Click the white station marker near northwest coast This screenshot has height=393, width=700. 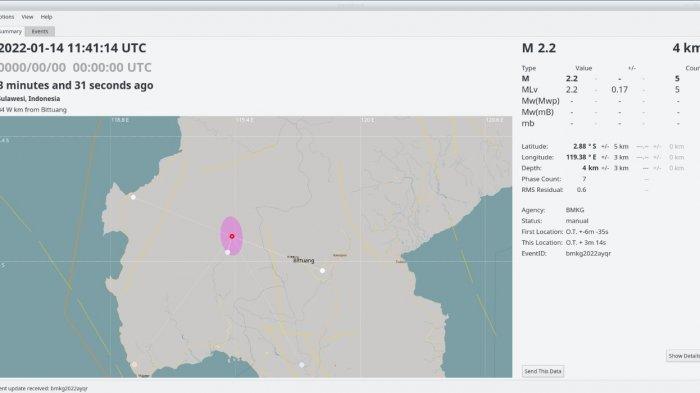point(133,197)
